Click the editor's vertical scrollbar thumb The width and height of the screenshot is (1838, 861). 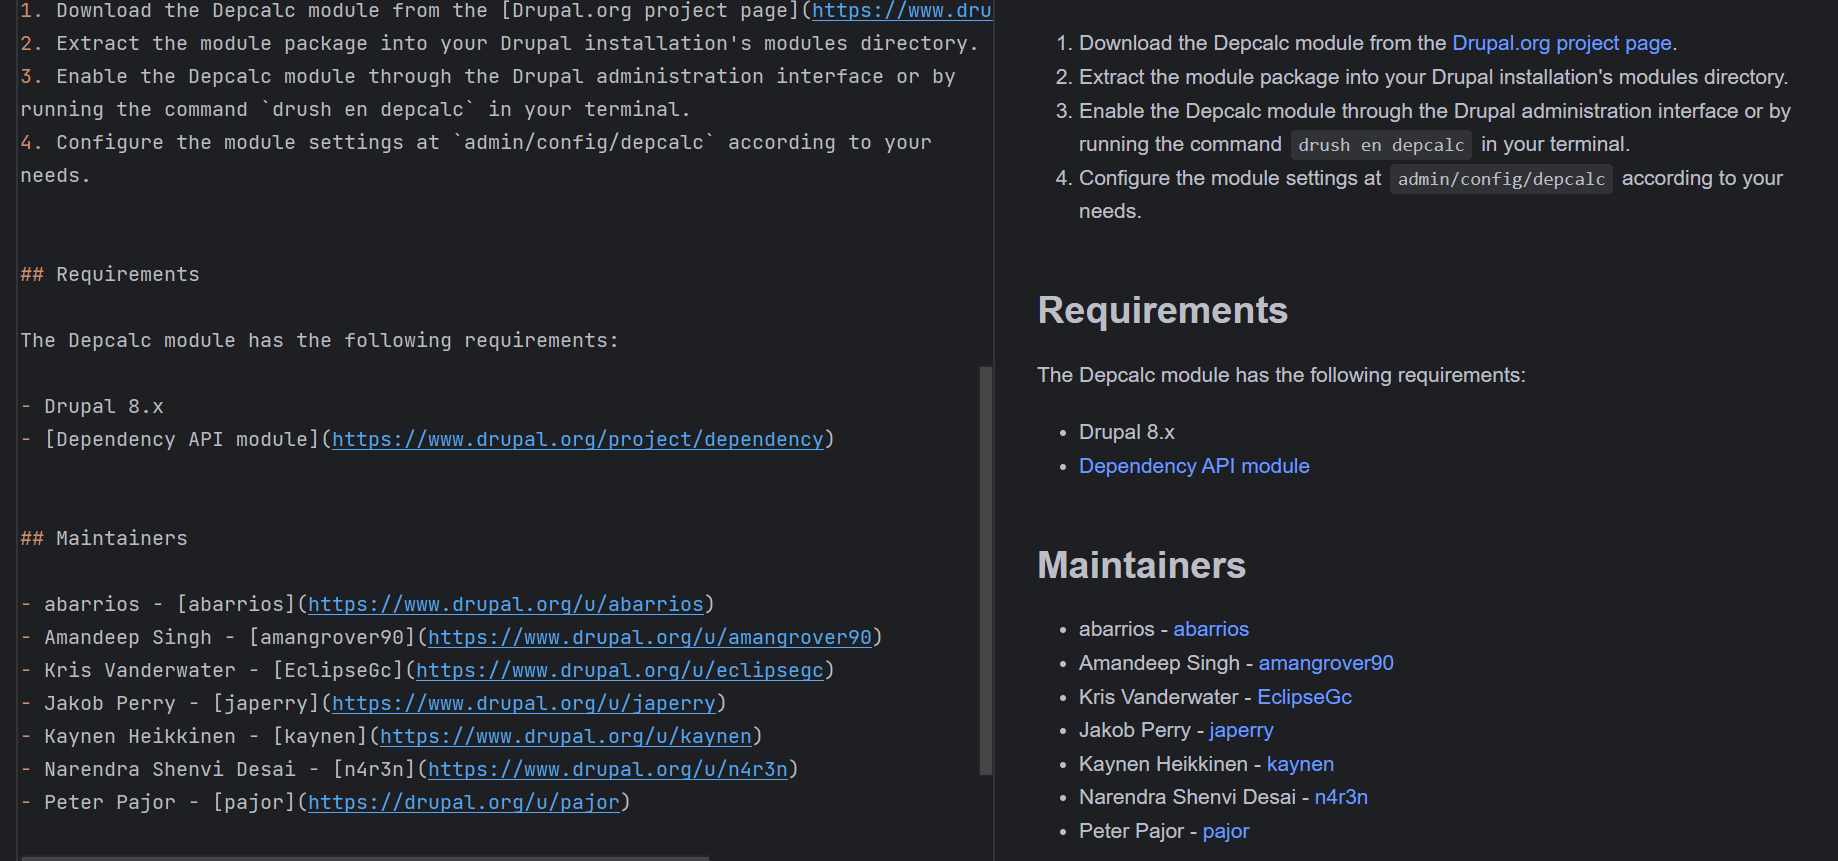(985, 570)
